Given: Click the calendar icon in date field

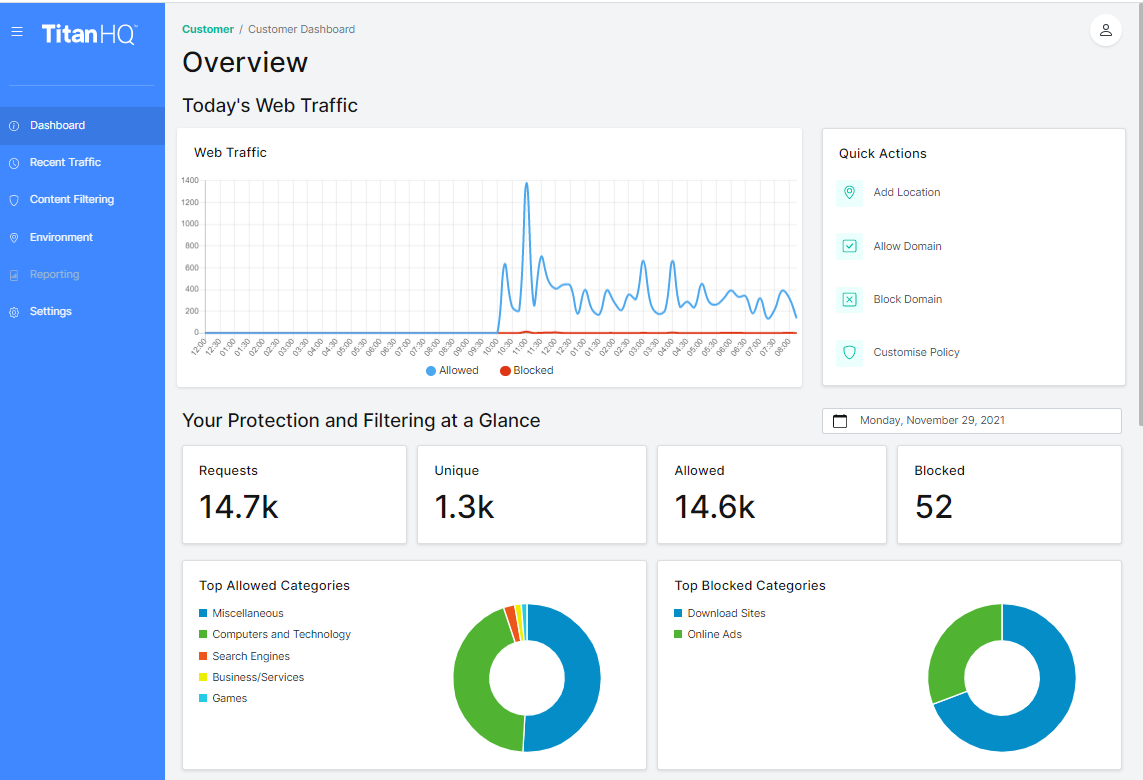Looking at the screenshot, I should 840,421.
